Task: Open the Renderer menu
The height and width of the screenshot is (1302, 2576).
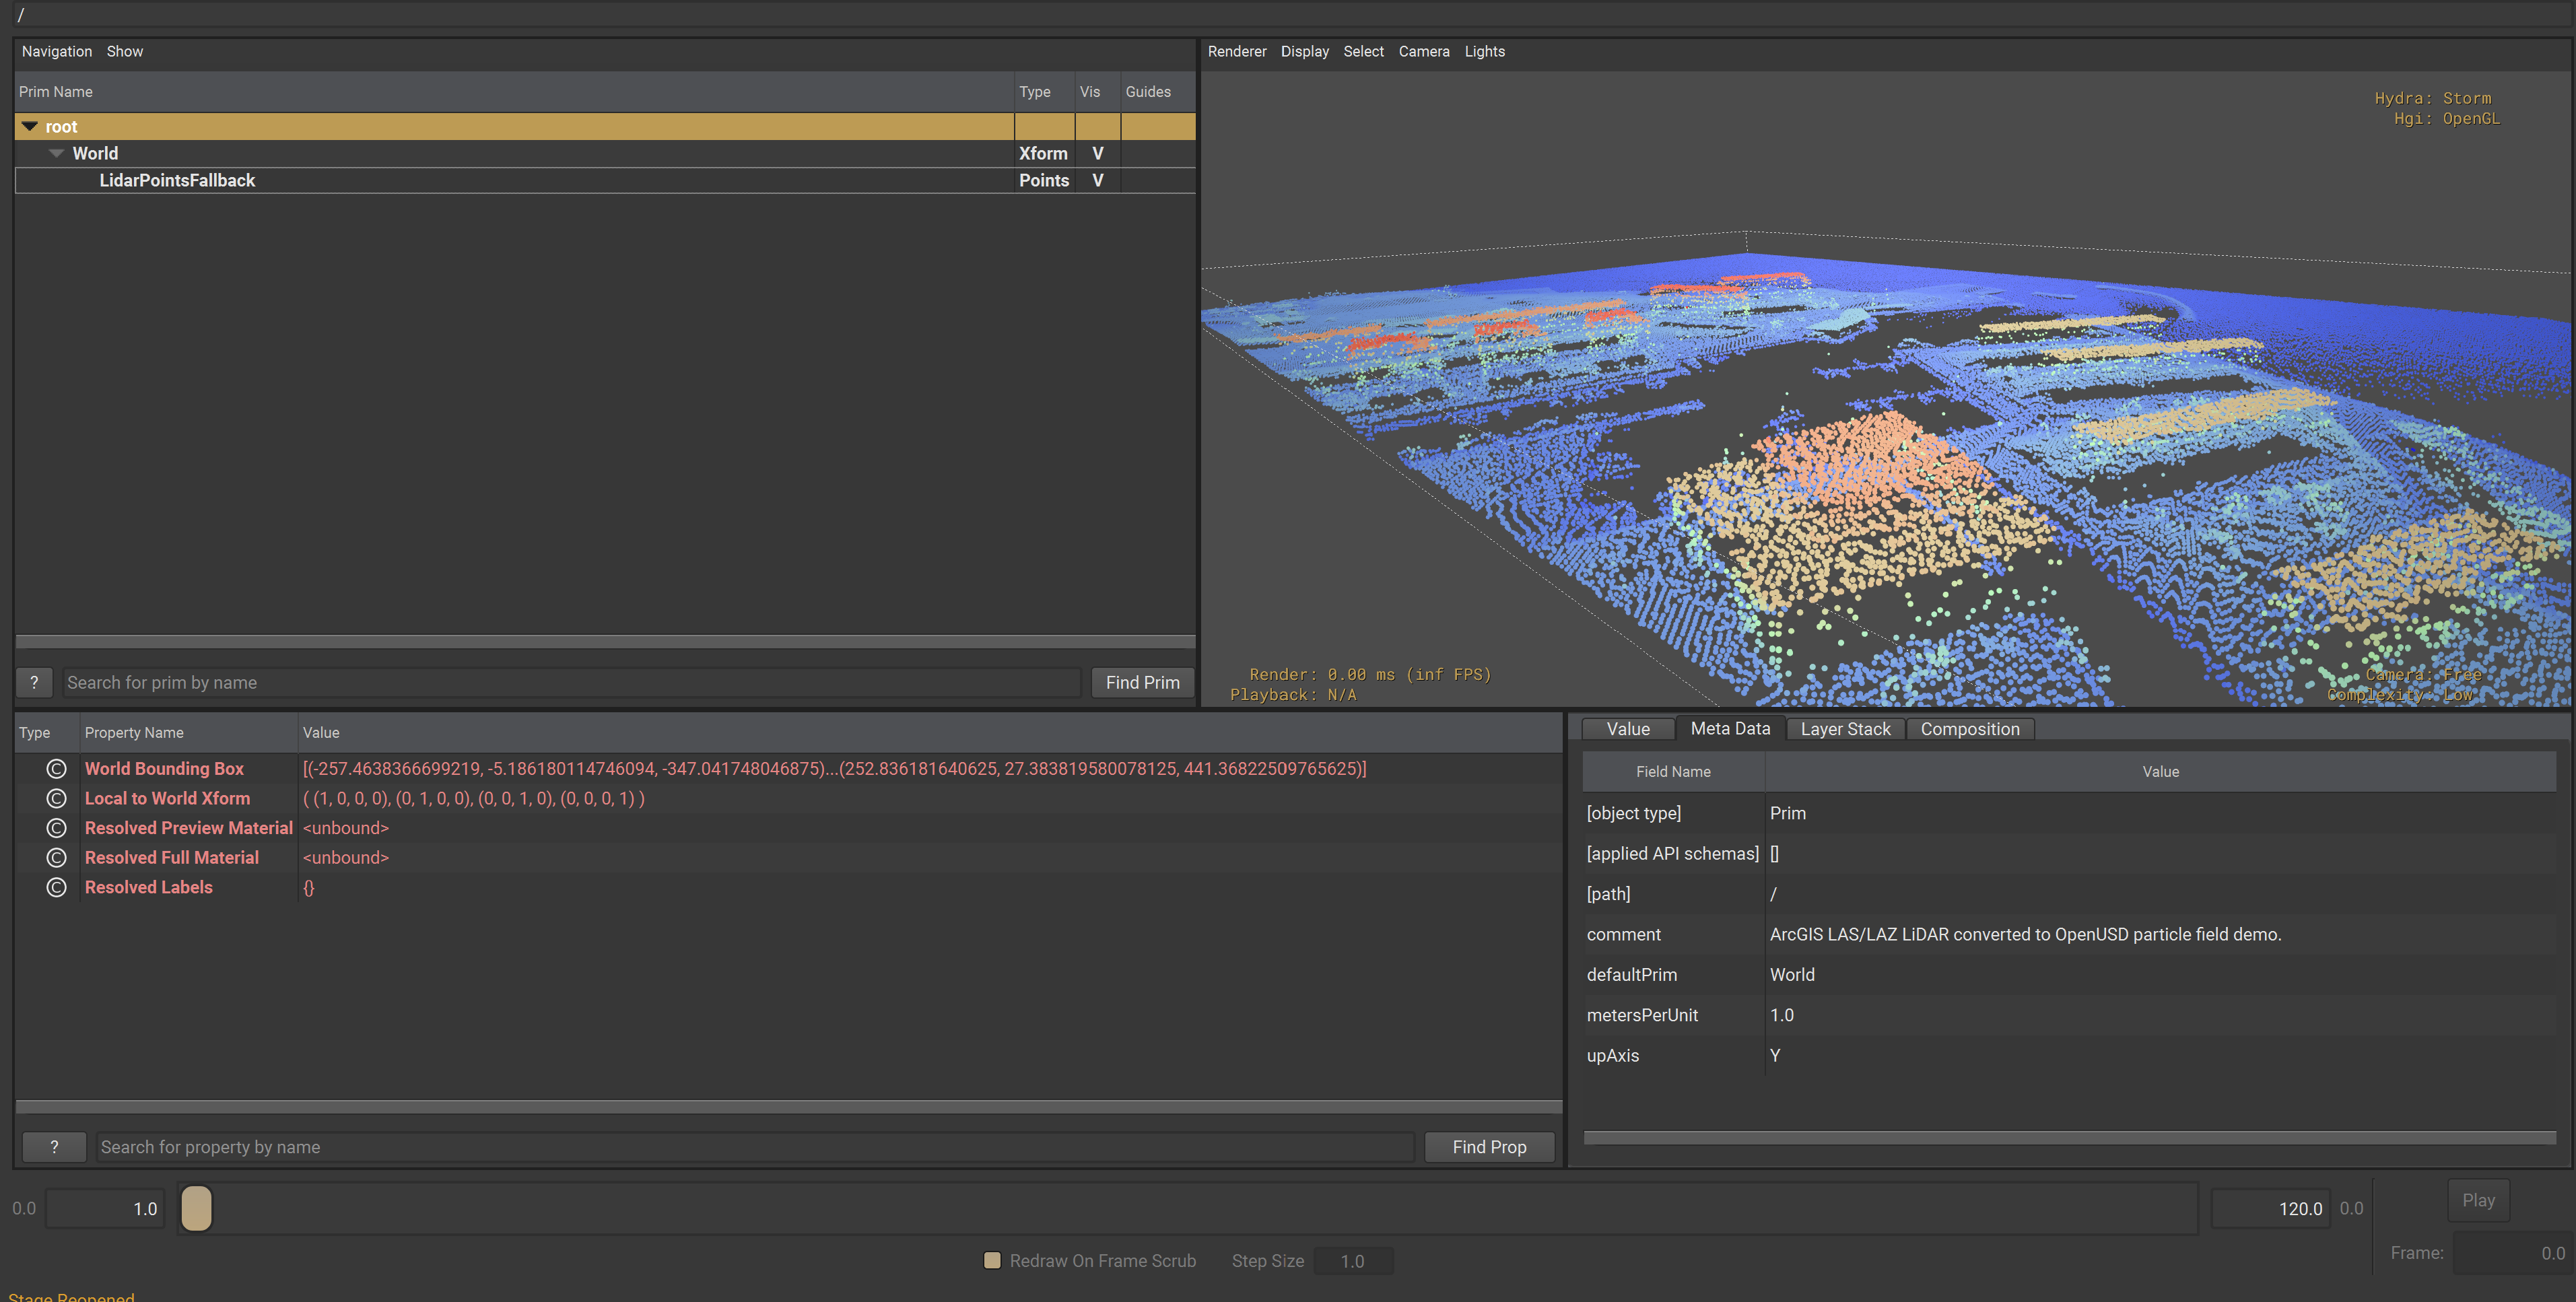Action: (x=1236, y=51)
